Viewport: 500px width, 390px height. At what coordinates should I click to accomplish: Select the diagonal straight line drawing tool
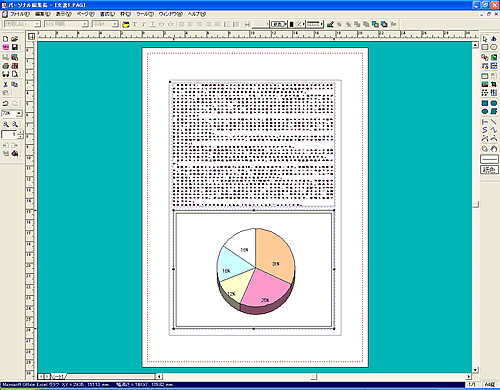coord(494,122)
